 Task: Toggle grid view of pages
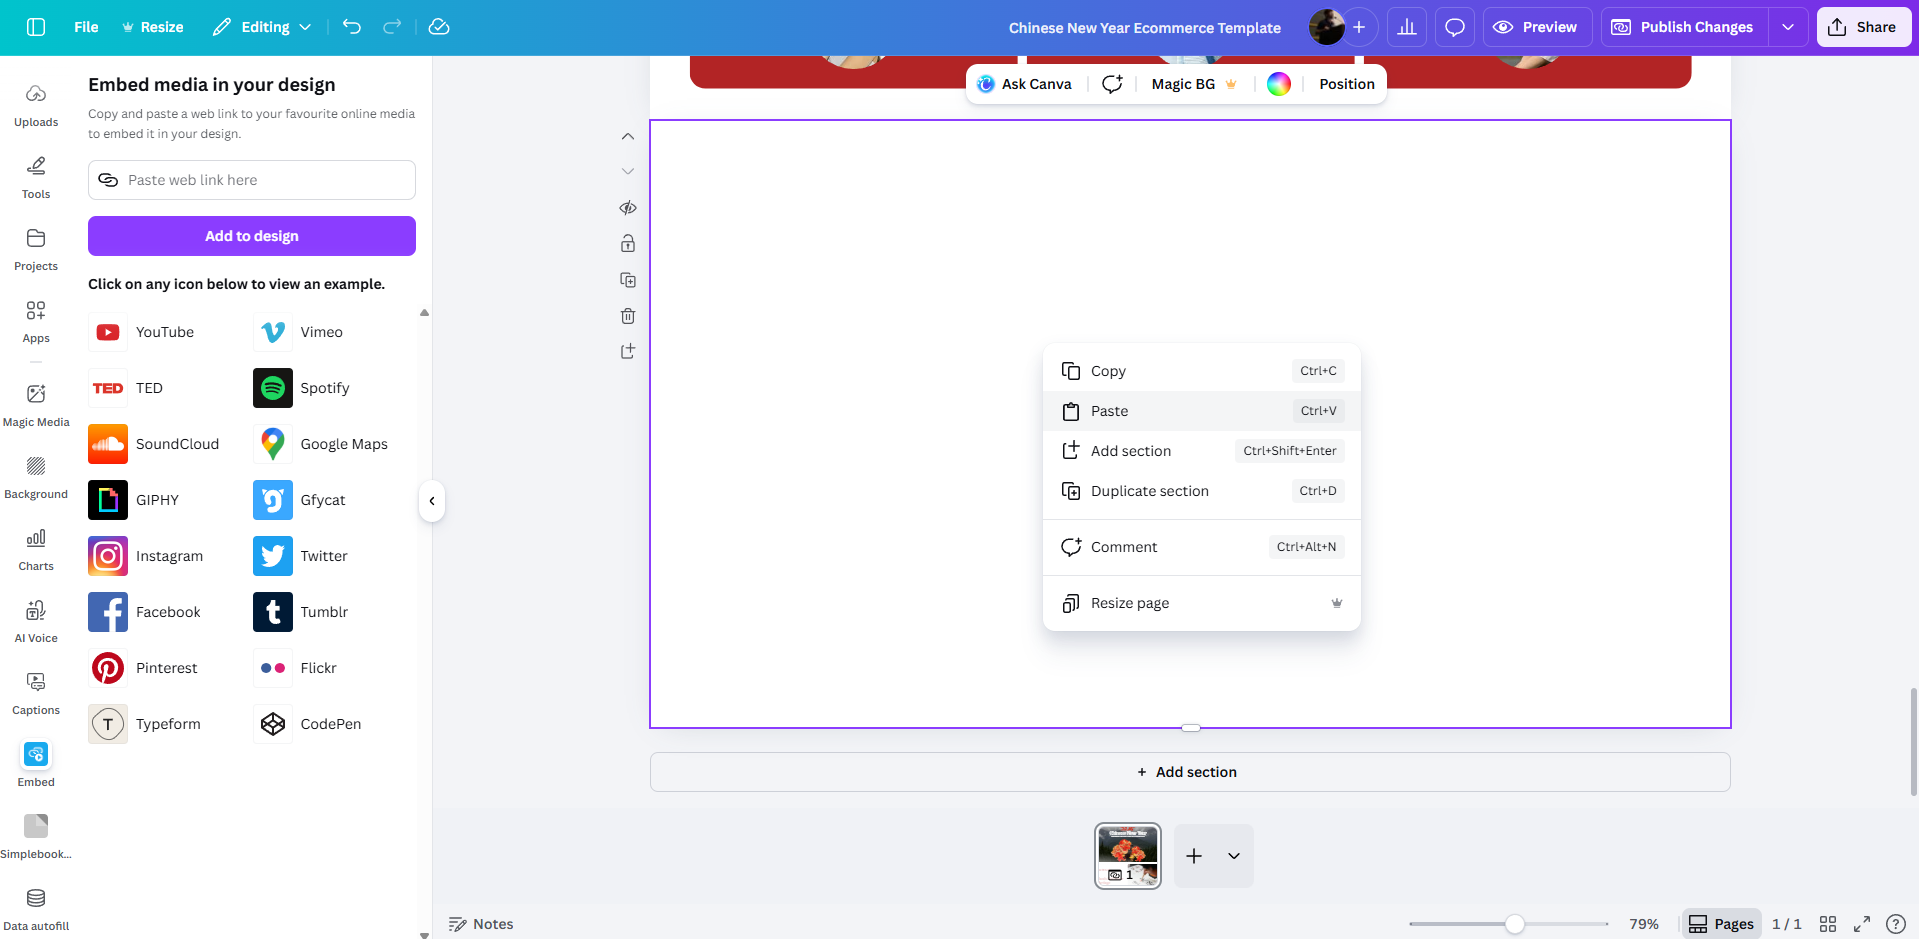pos(1828,924)
